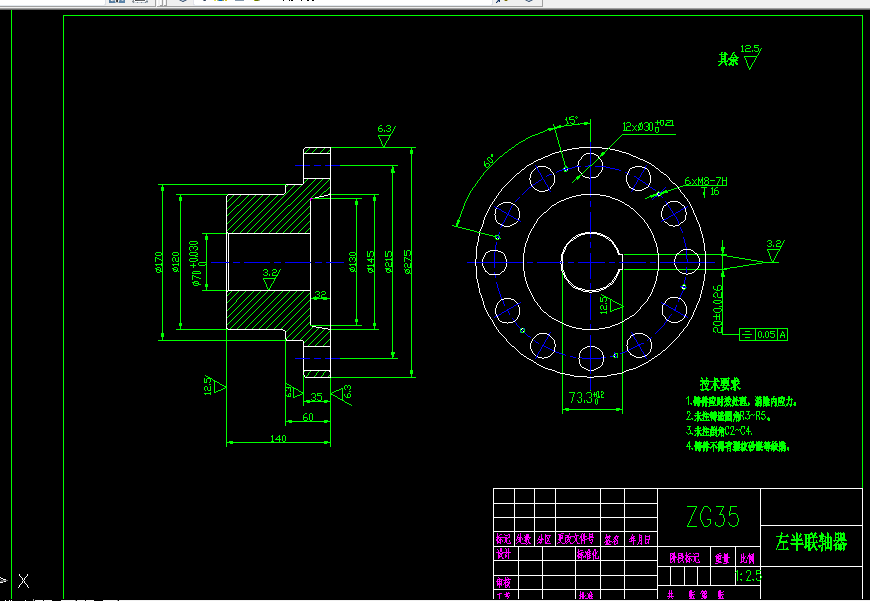
Task: Select the 60° angular dimension
Action: coord(489,161)
